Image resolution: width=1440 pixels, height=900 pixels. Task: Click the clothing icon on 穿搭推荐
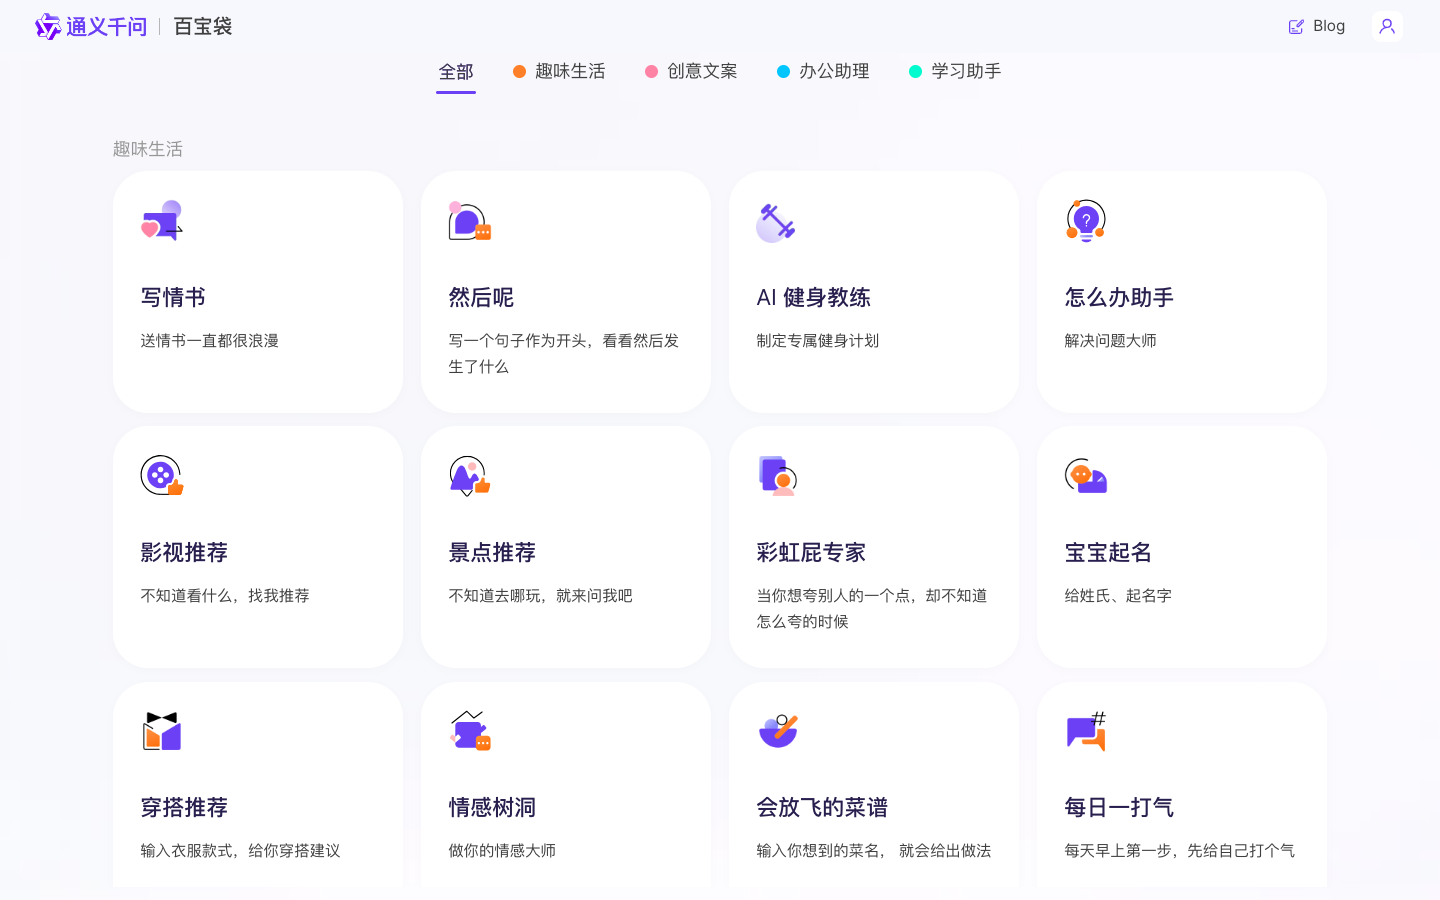161,731
